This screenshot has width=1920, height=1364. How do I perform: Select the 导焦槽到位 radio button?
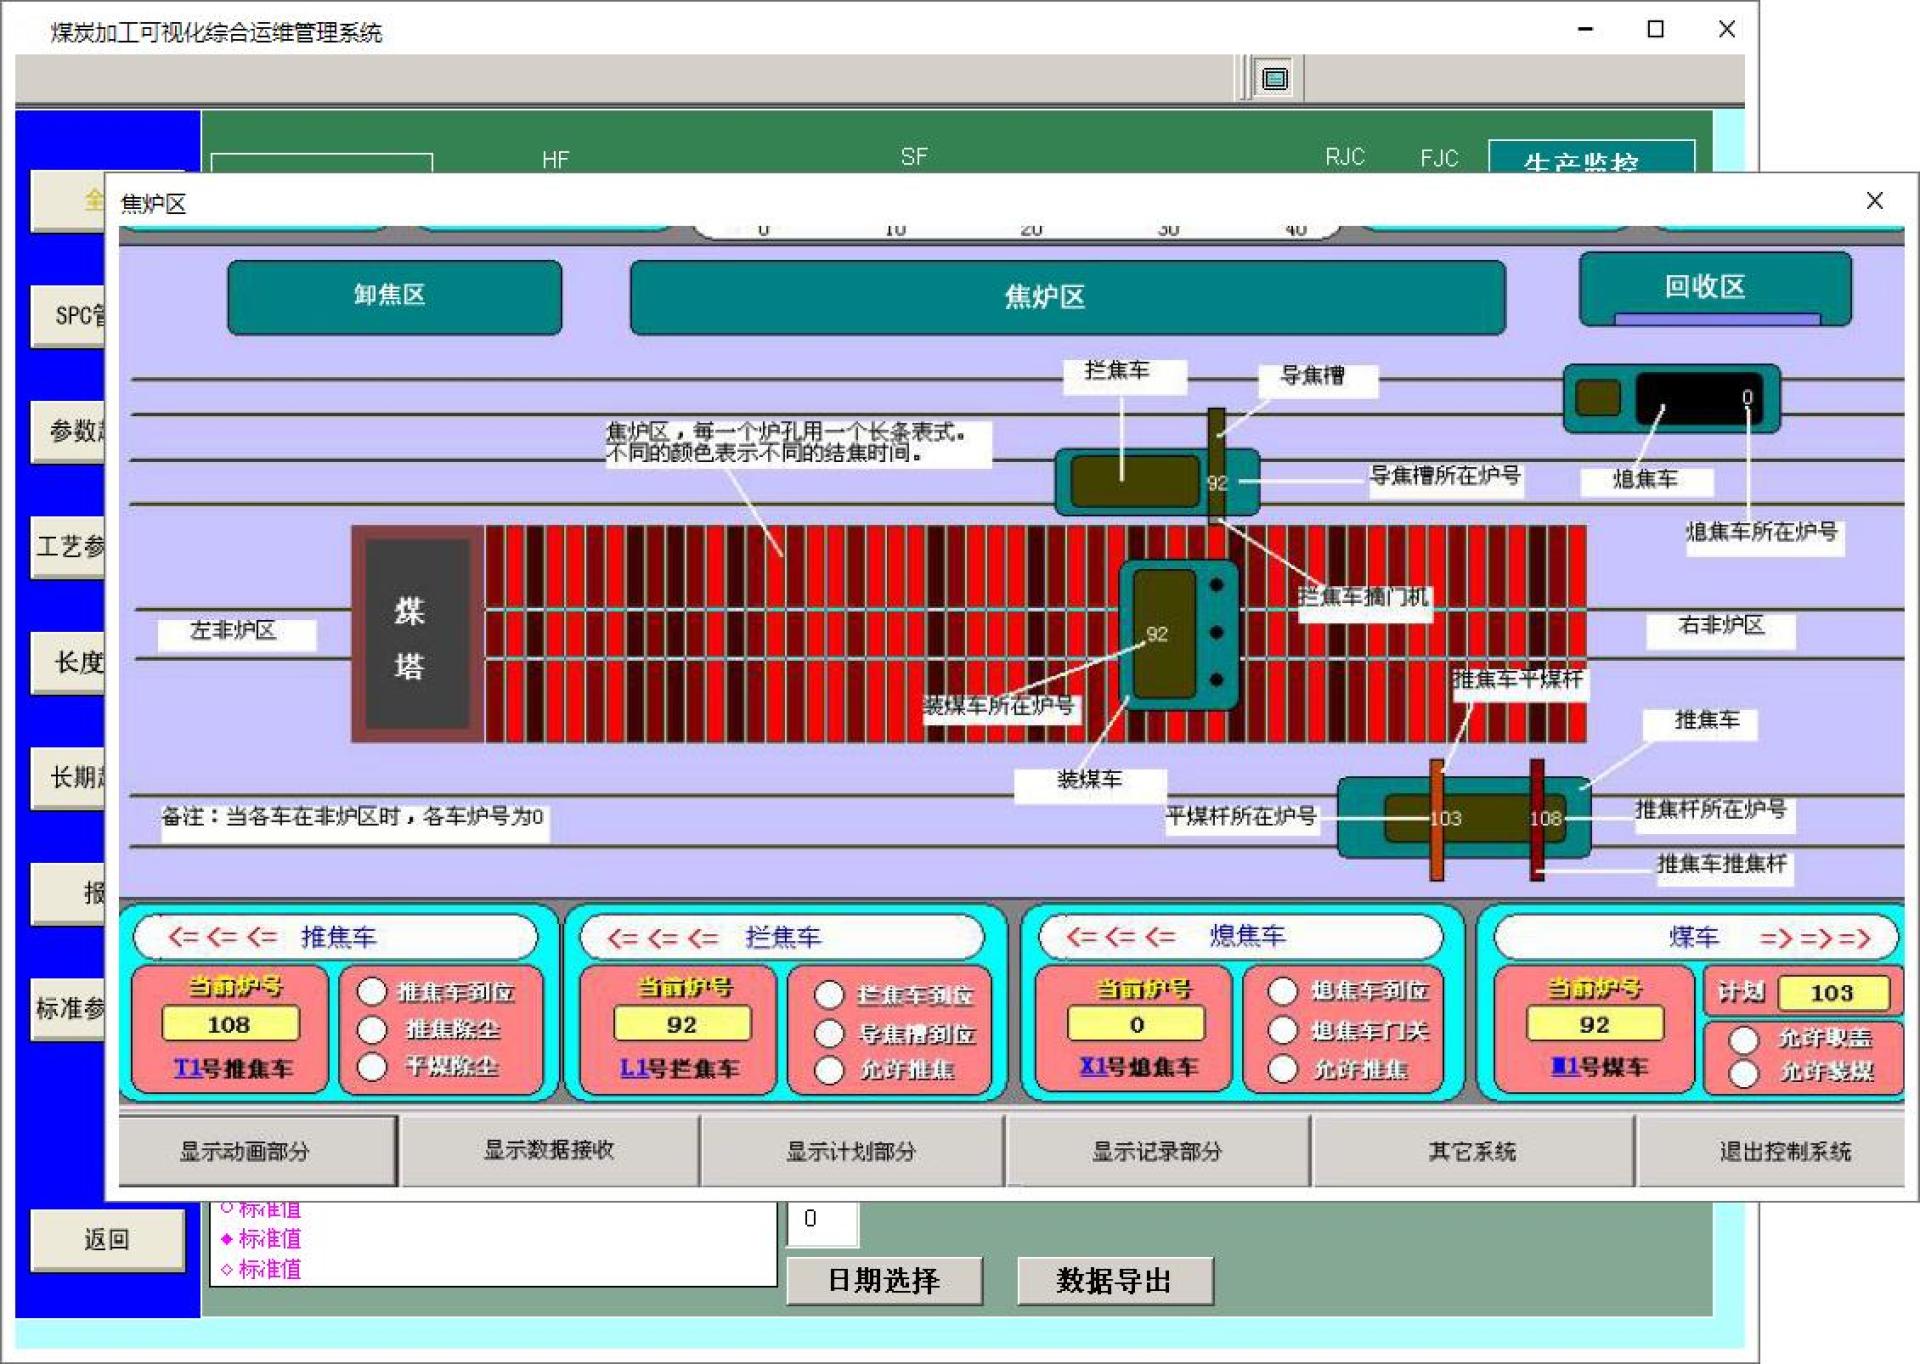pyautogui.click(x=829, y=1033)
